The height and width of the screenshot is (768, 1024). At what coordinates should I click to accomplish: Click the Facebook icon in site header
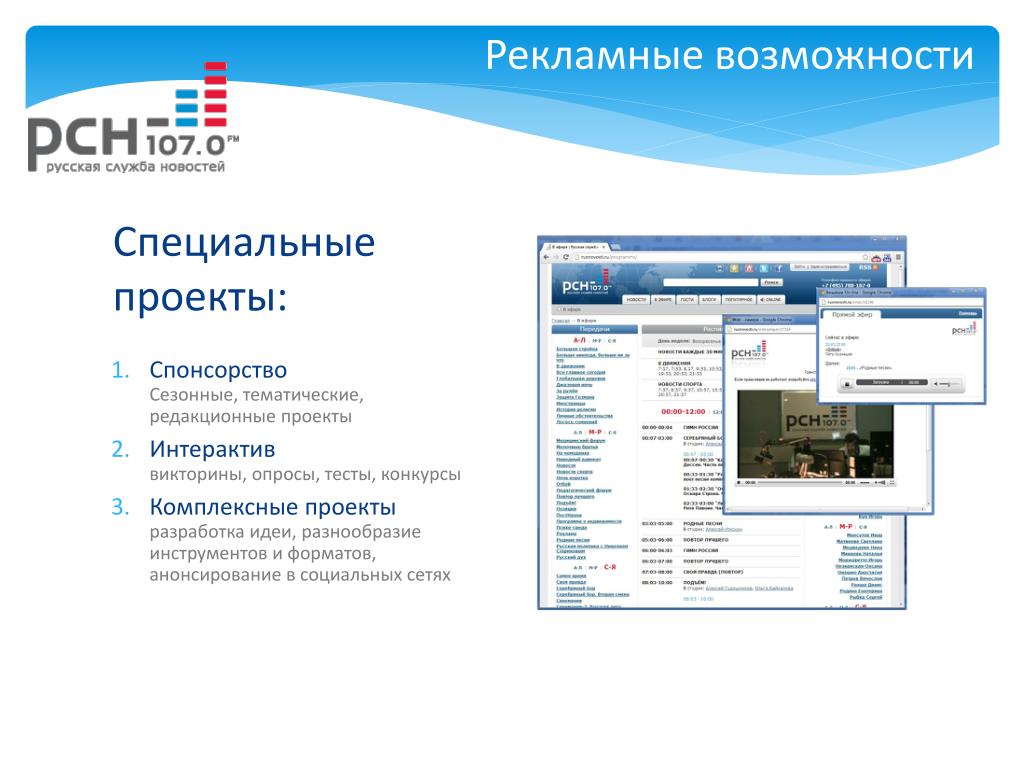[x=778, y=268]
